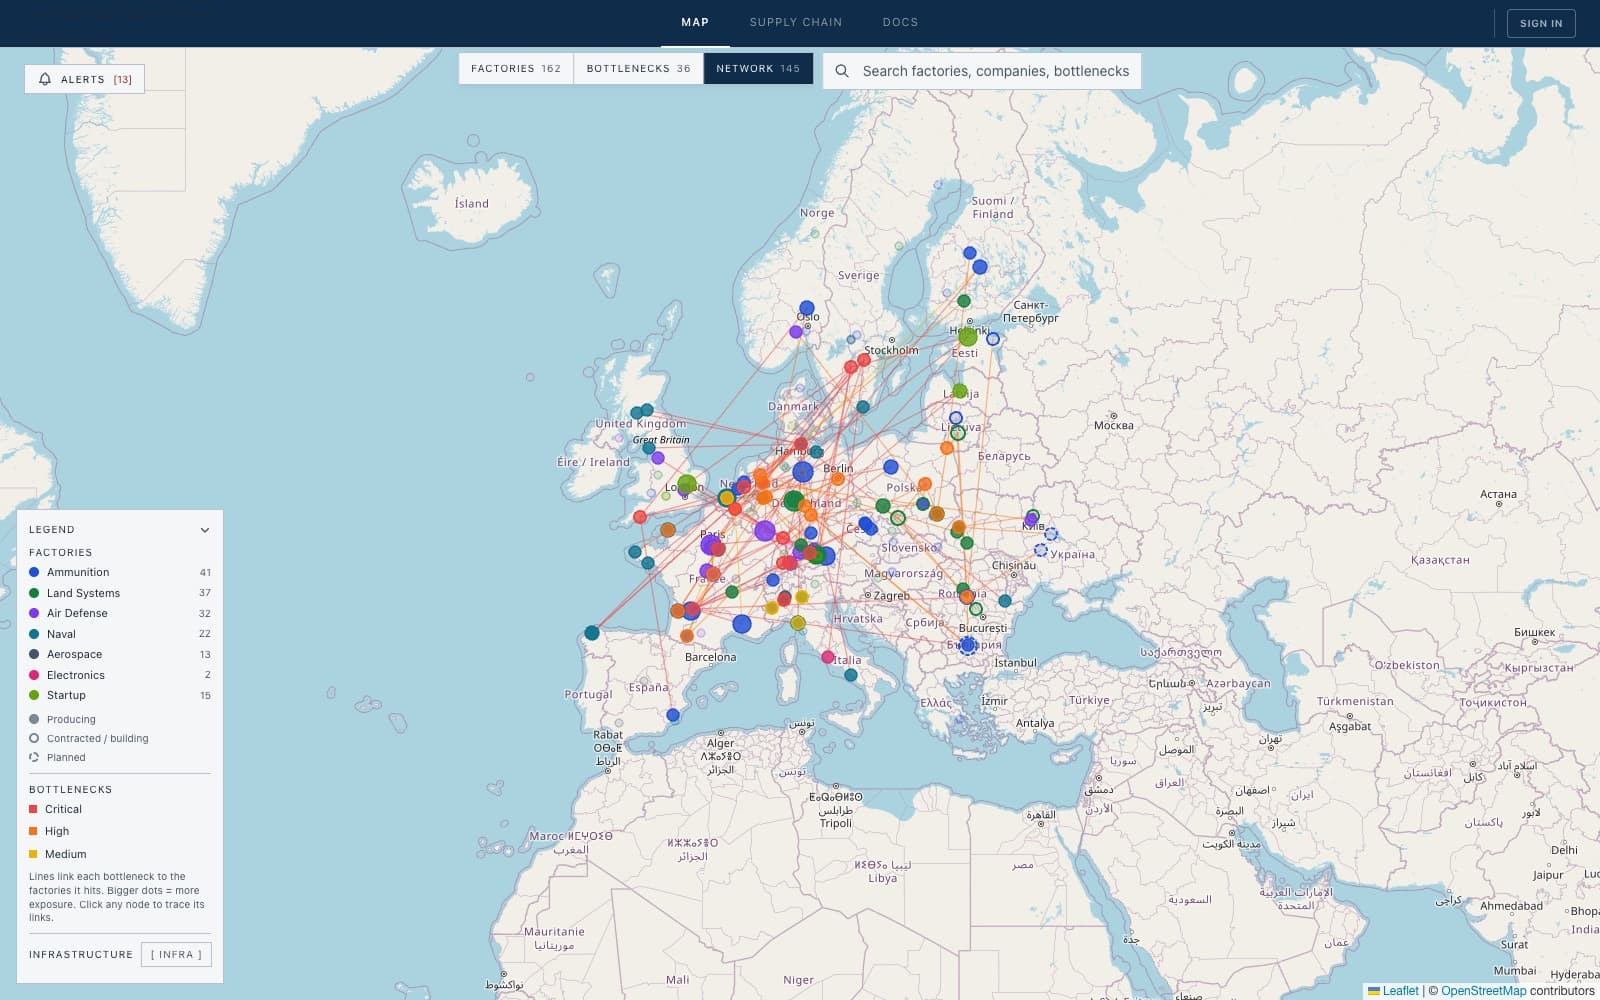Open the OpenStreetMap contributors link
This screenshot has height=1000, width=1600.
point(1483,991)
